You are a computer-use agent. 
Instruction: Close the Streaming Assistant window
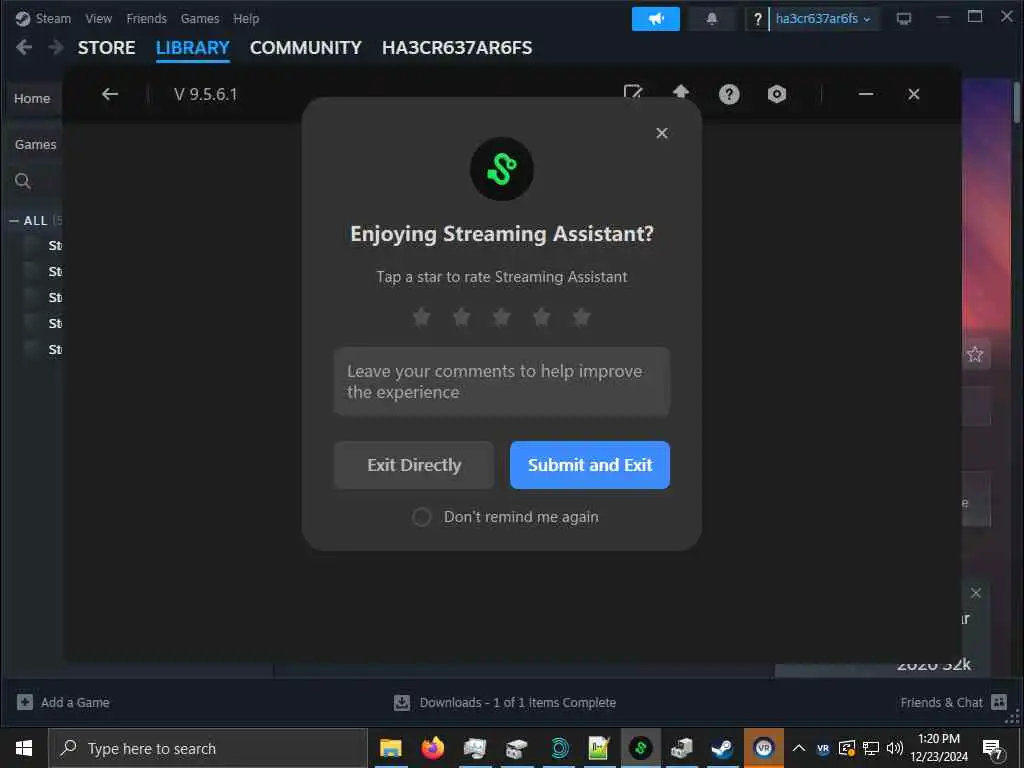click(x=914, y=94)
